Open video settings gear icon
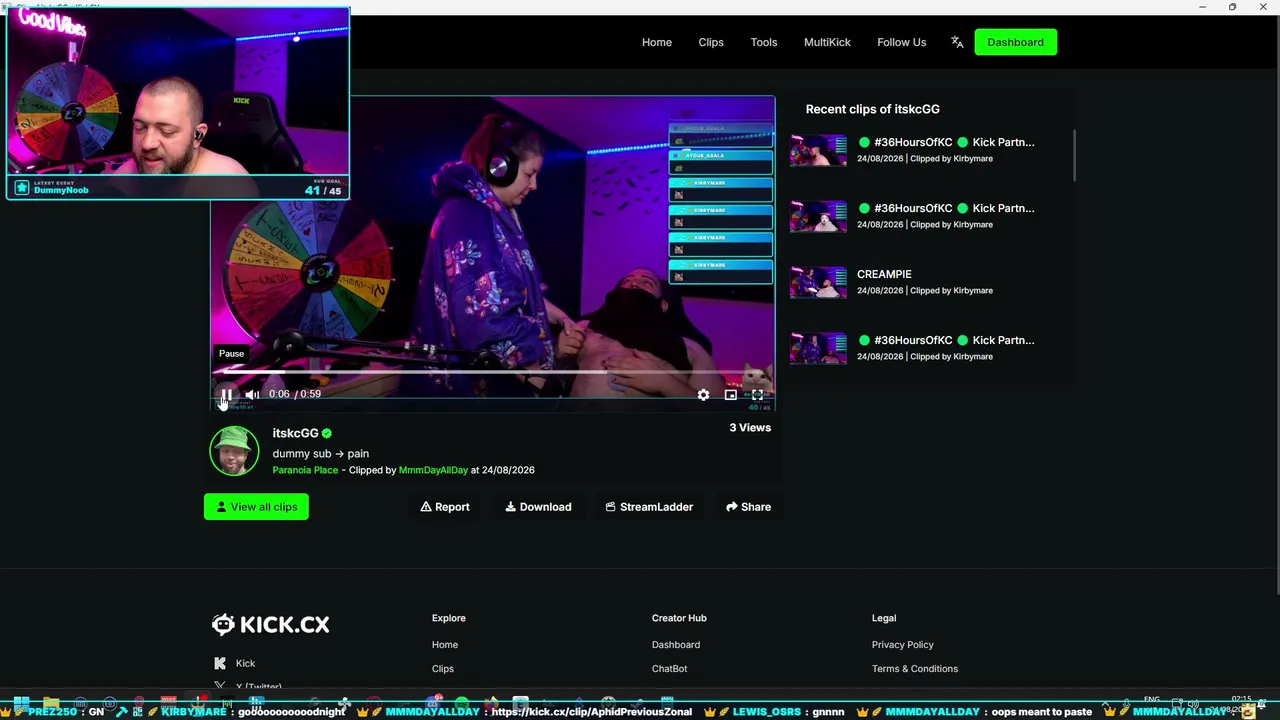Viewport: 1280px width, 720px height. [703, 395]
